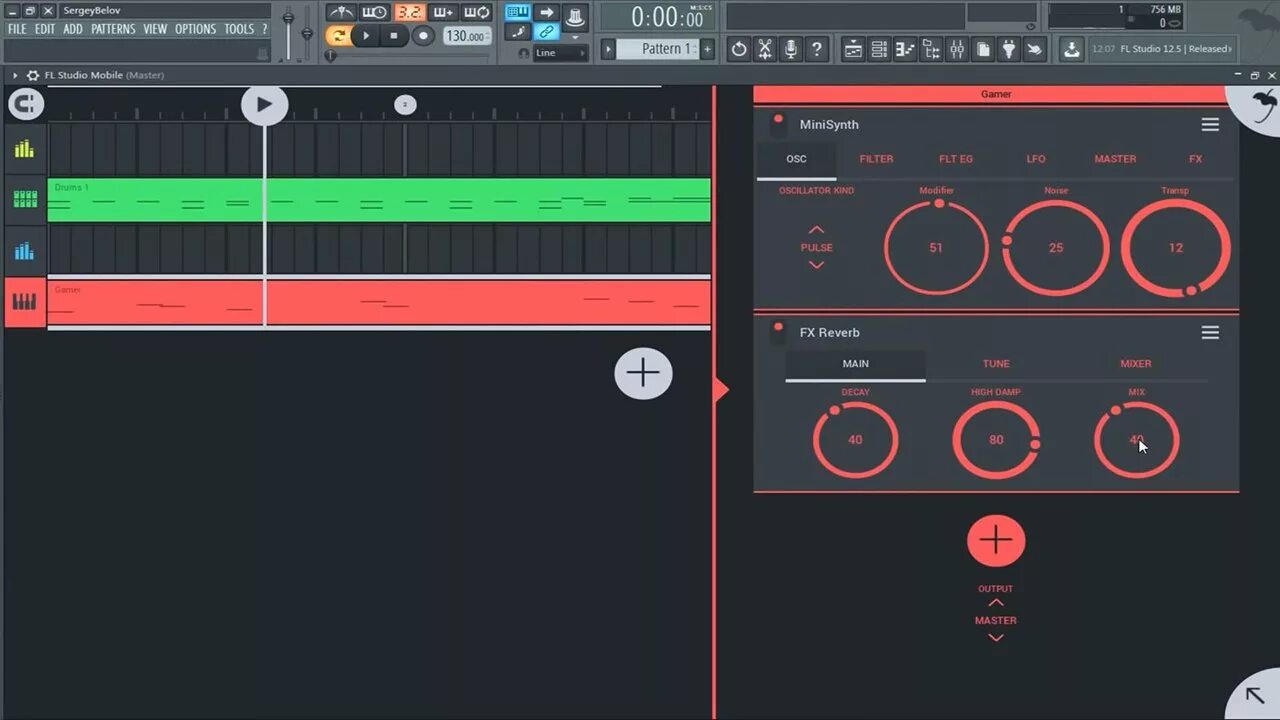Open the ADD menu

(x=73, y=29)
